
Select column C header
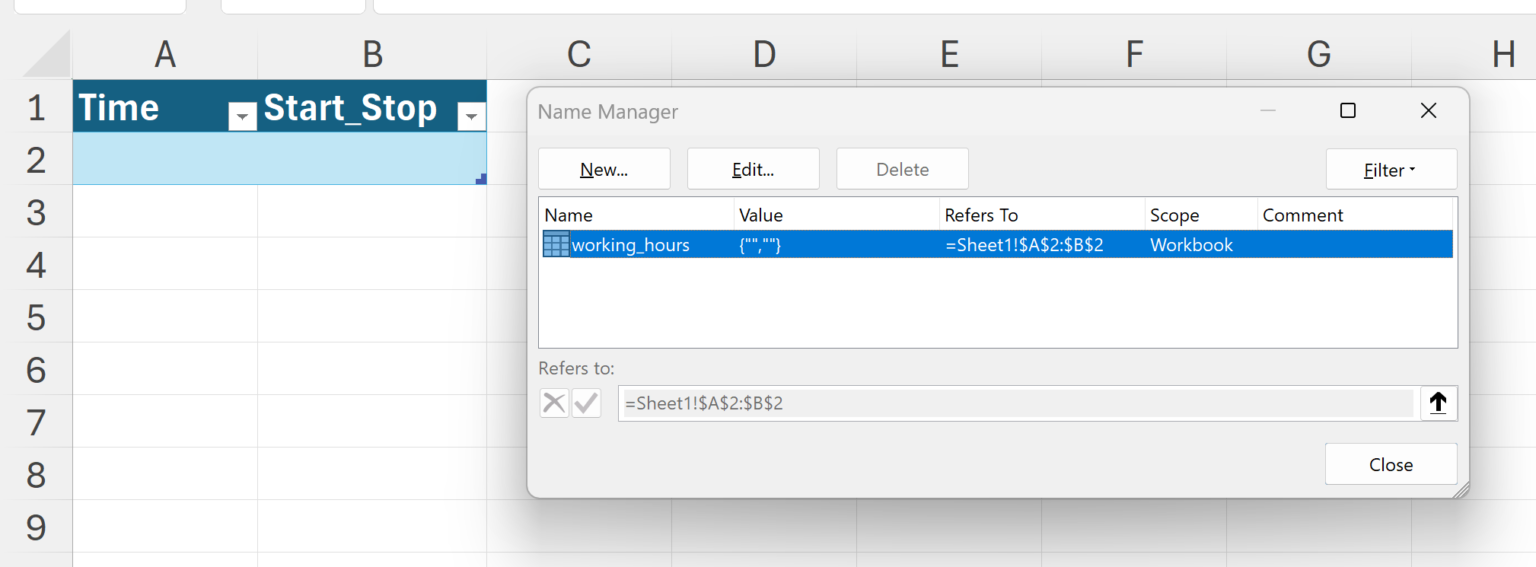pyautogui.click(x=579, y=54)
